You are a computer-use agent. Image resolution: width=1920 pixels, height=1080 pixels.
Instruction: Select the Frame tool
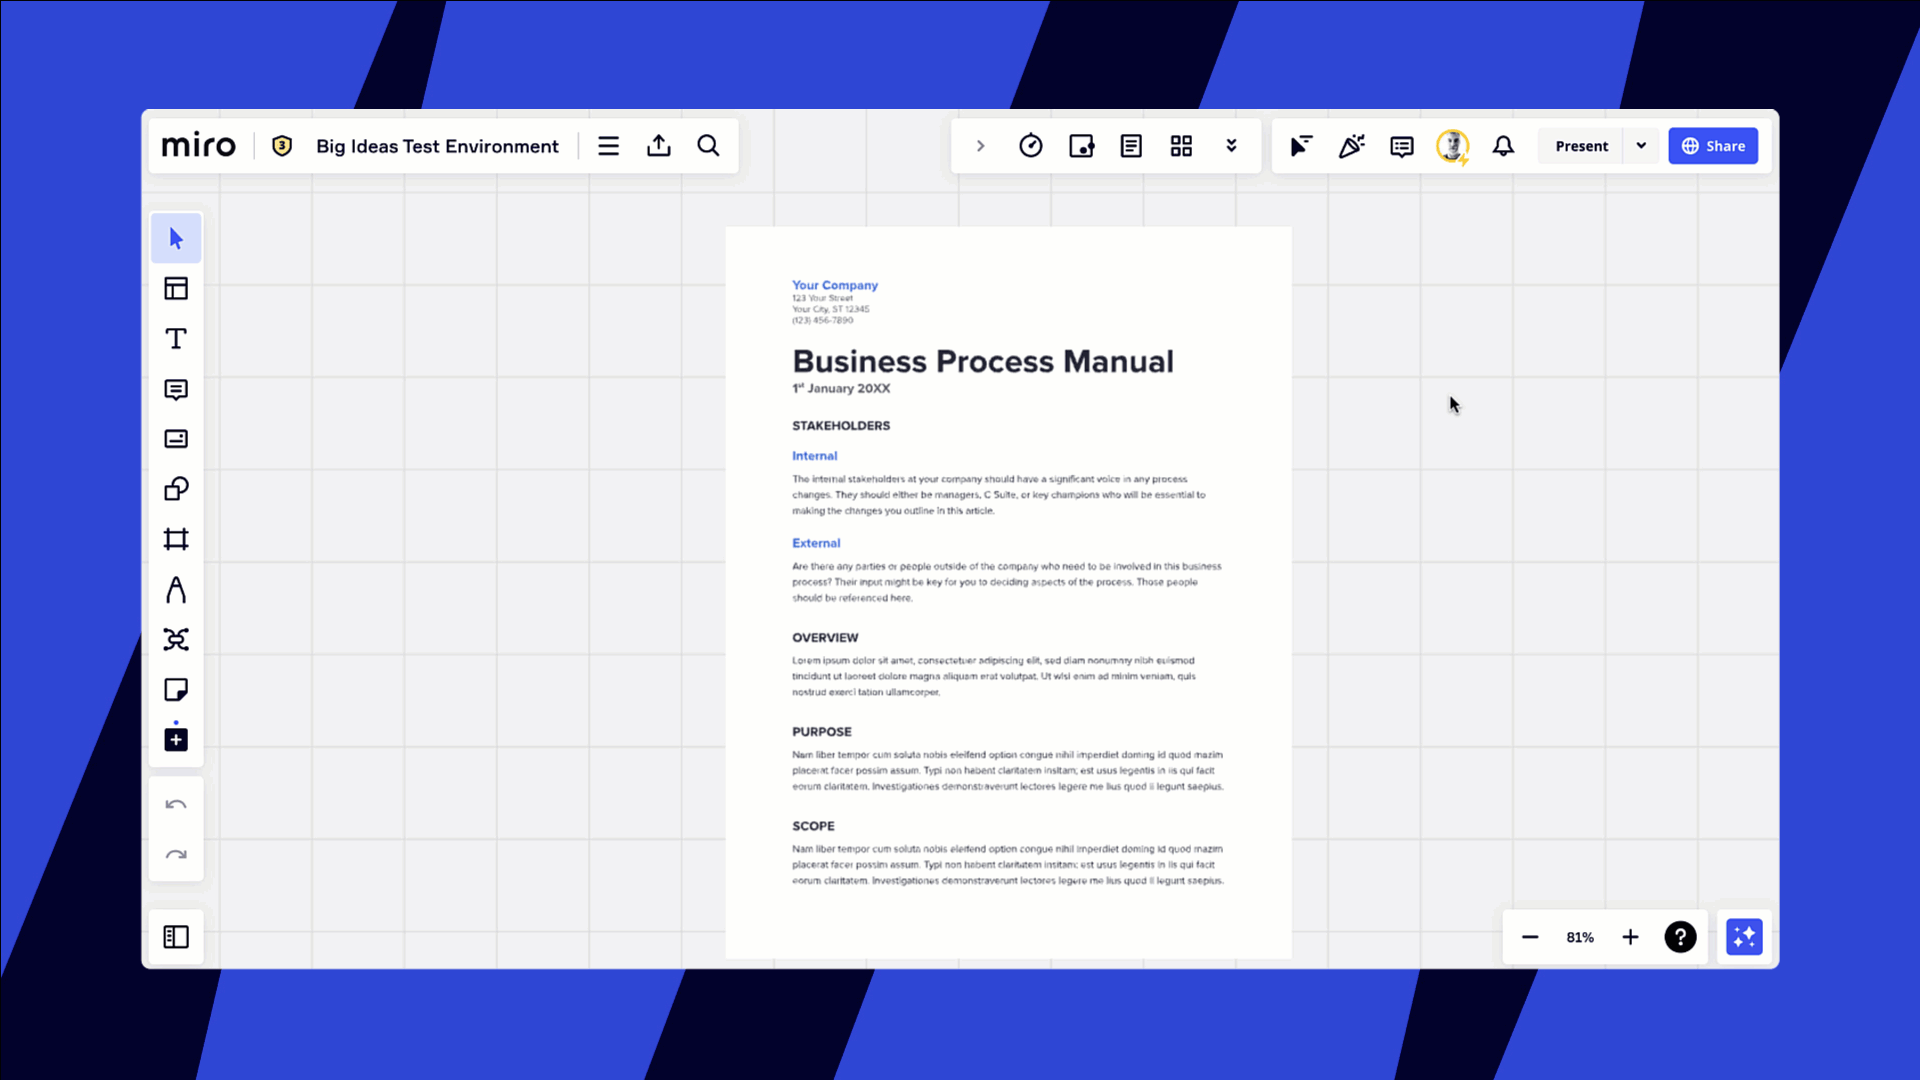(x=175, y=539)
